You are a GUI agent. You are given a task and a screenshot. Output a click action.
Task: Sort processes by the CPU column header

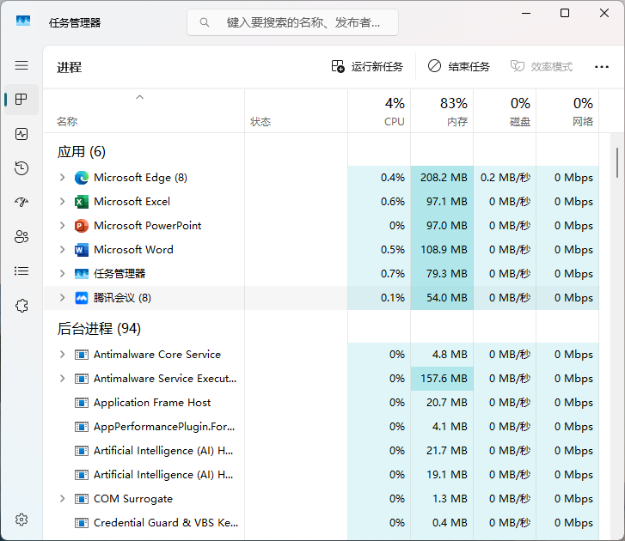pos(379,111)
